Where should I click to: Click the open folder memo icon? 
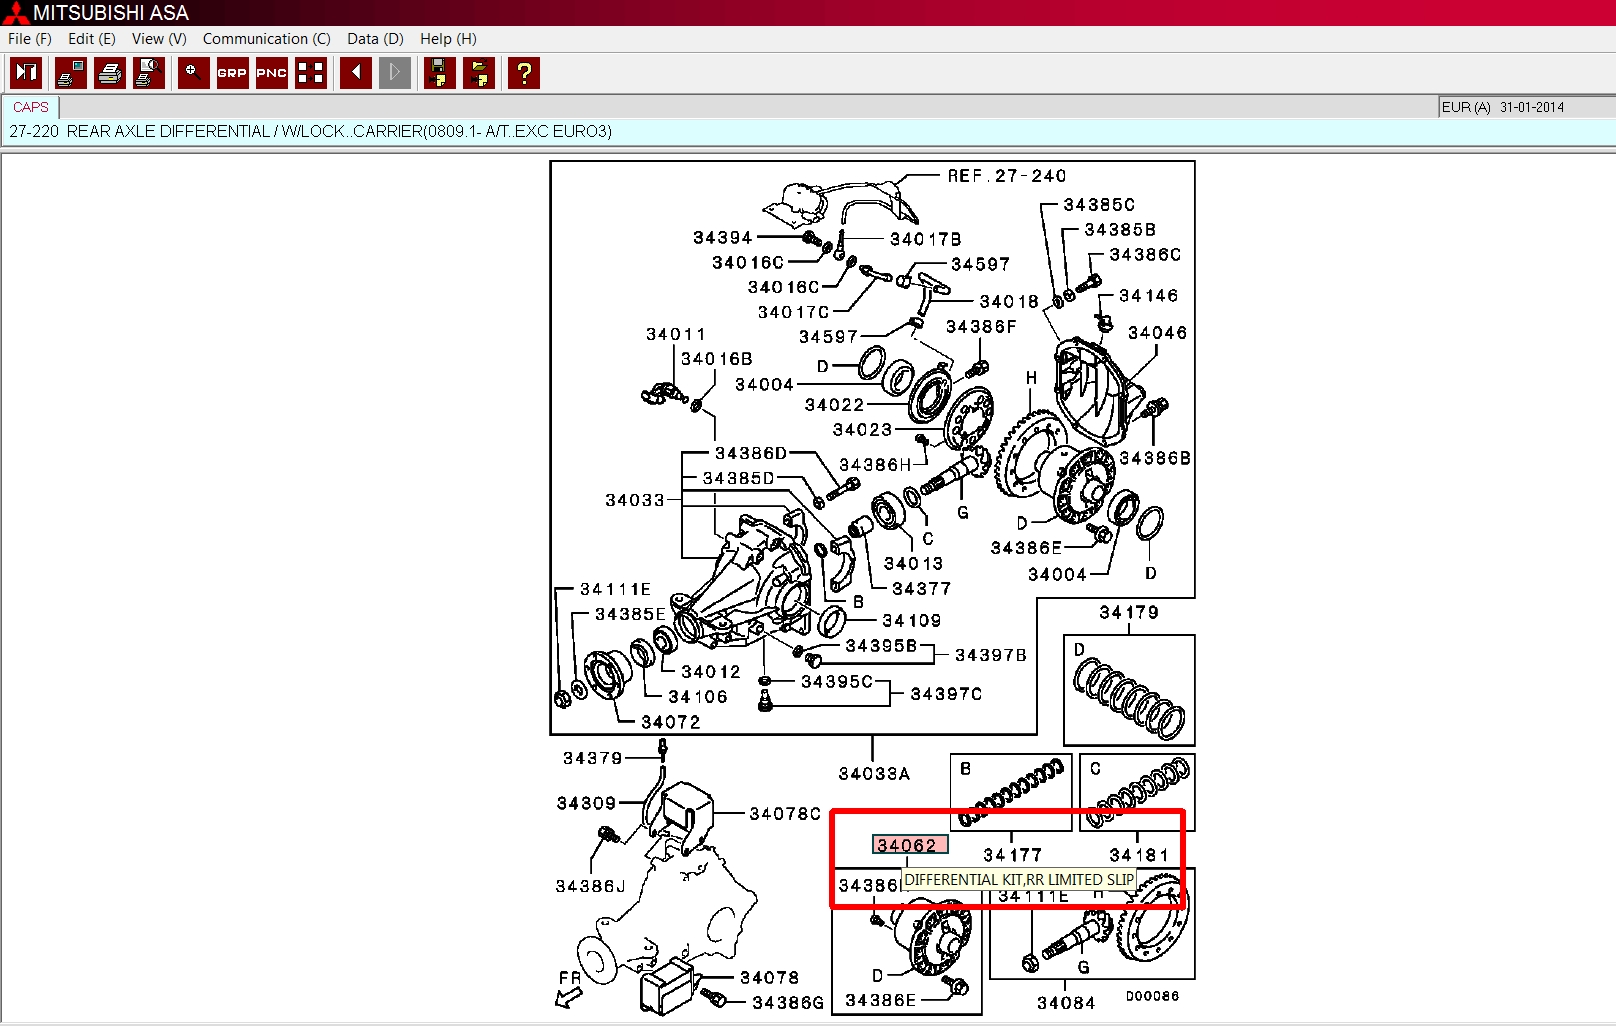pyautogui.click(x=480, y=73)
